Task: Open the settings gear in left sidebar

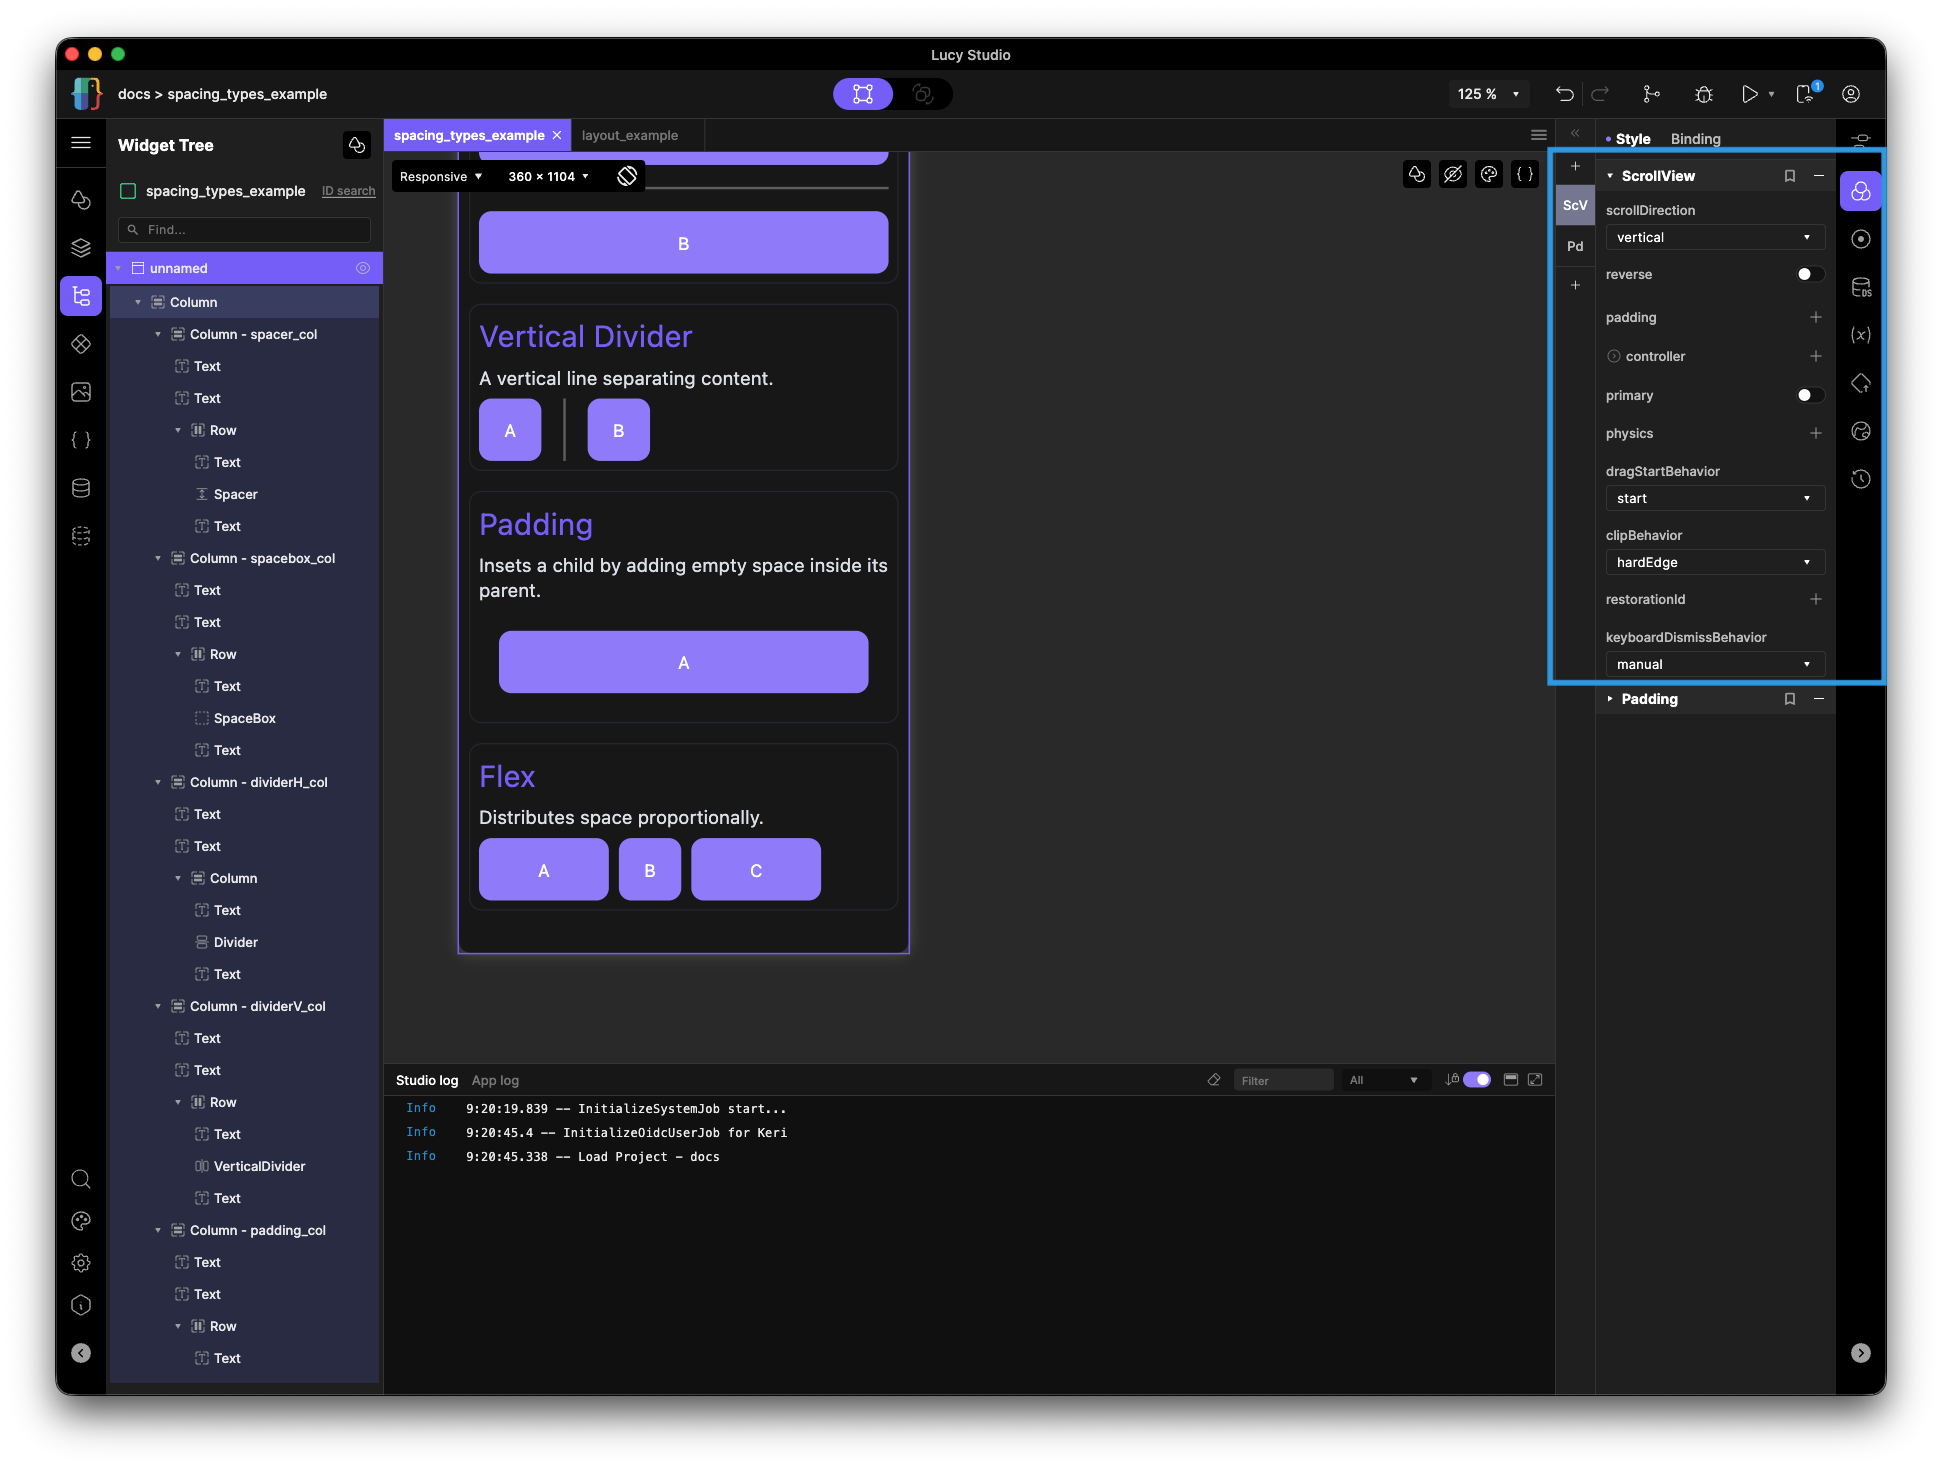Action: click(x=81, y=1263)
